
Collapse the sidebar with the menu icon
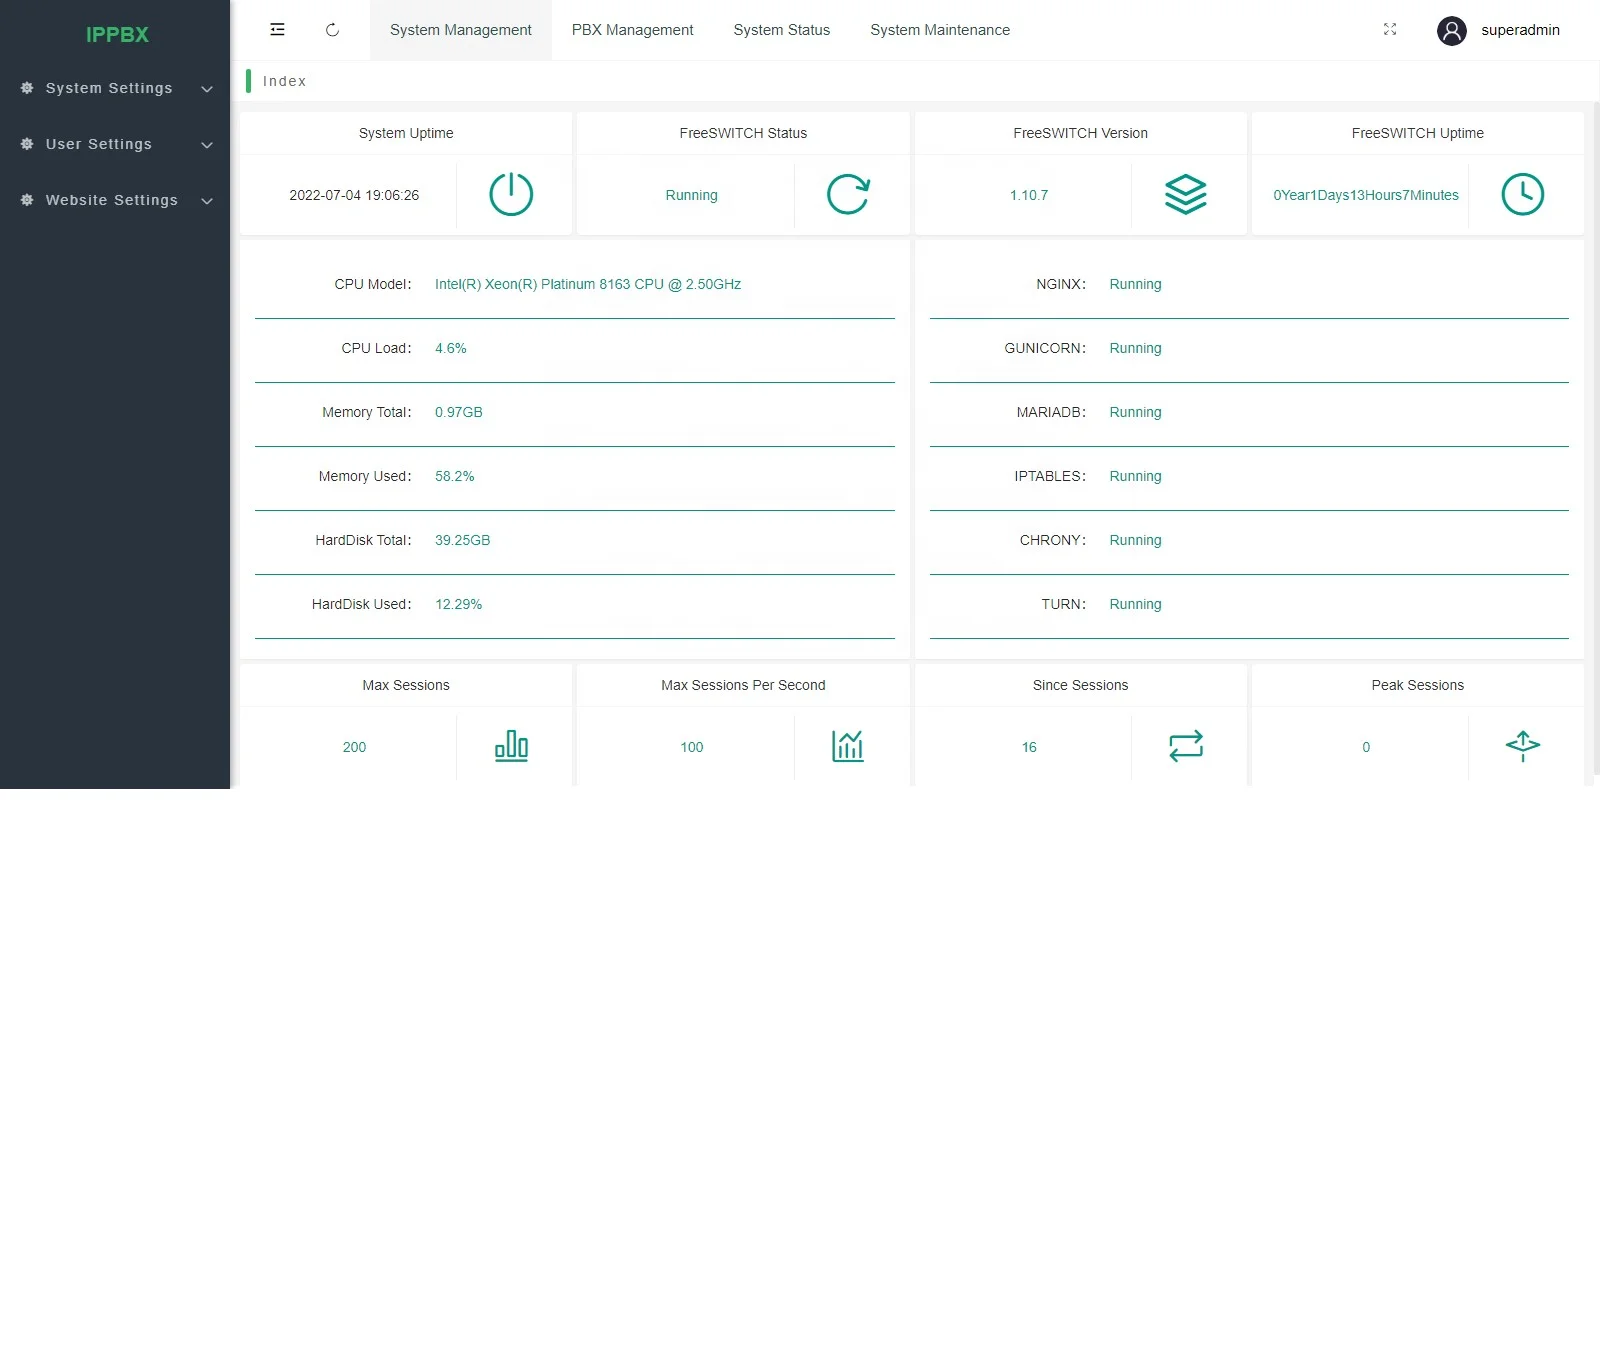278,30
